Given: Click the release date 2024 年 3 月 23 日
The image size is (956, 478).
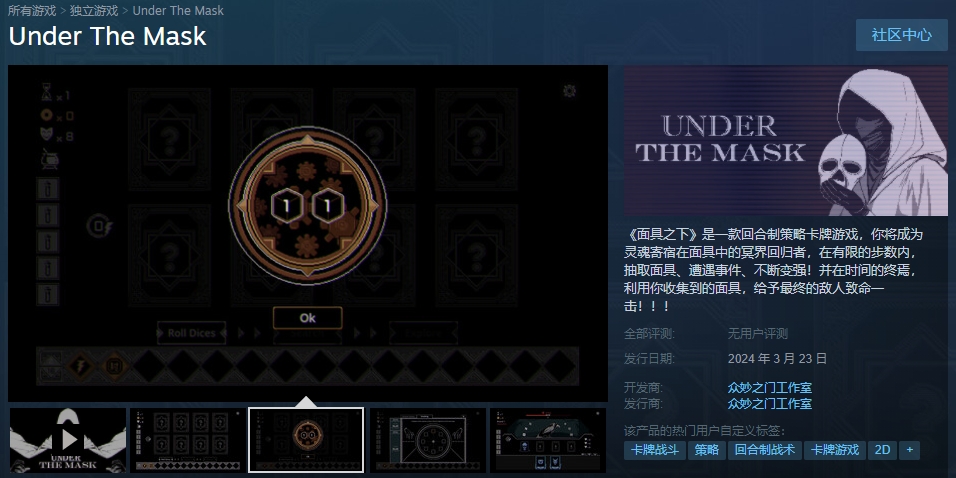Looking at the screenshot, I should pyautogui.click(x=777, y=358).
